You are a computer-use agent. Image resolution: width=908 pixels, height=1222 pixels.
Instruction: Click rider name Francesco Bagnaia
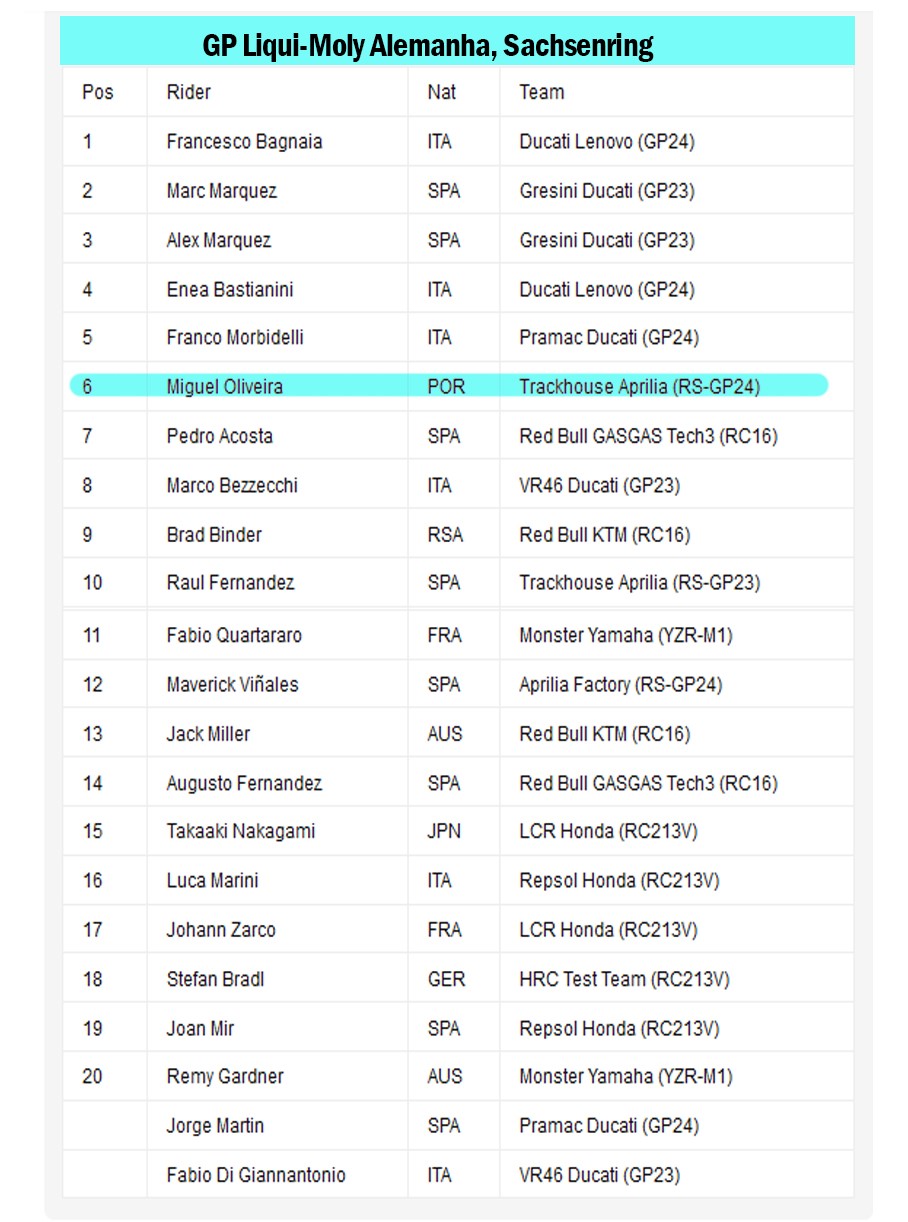(244, 142)
